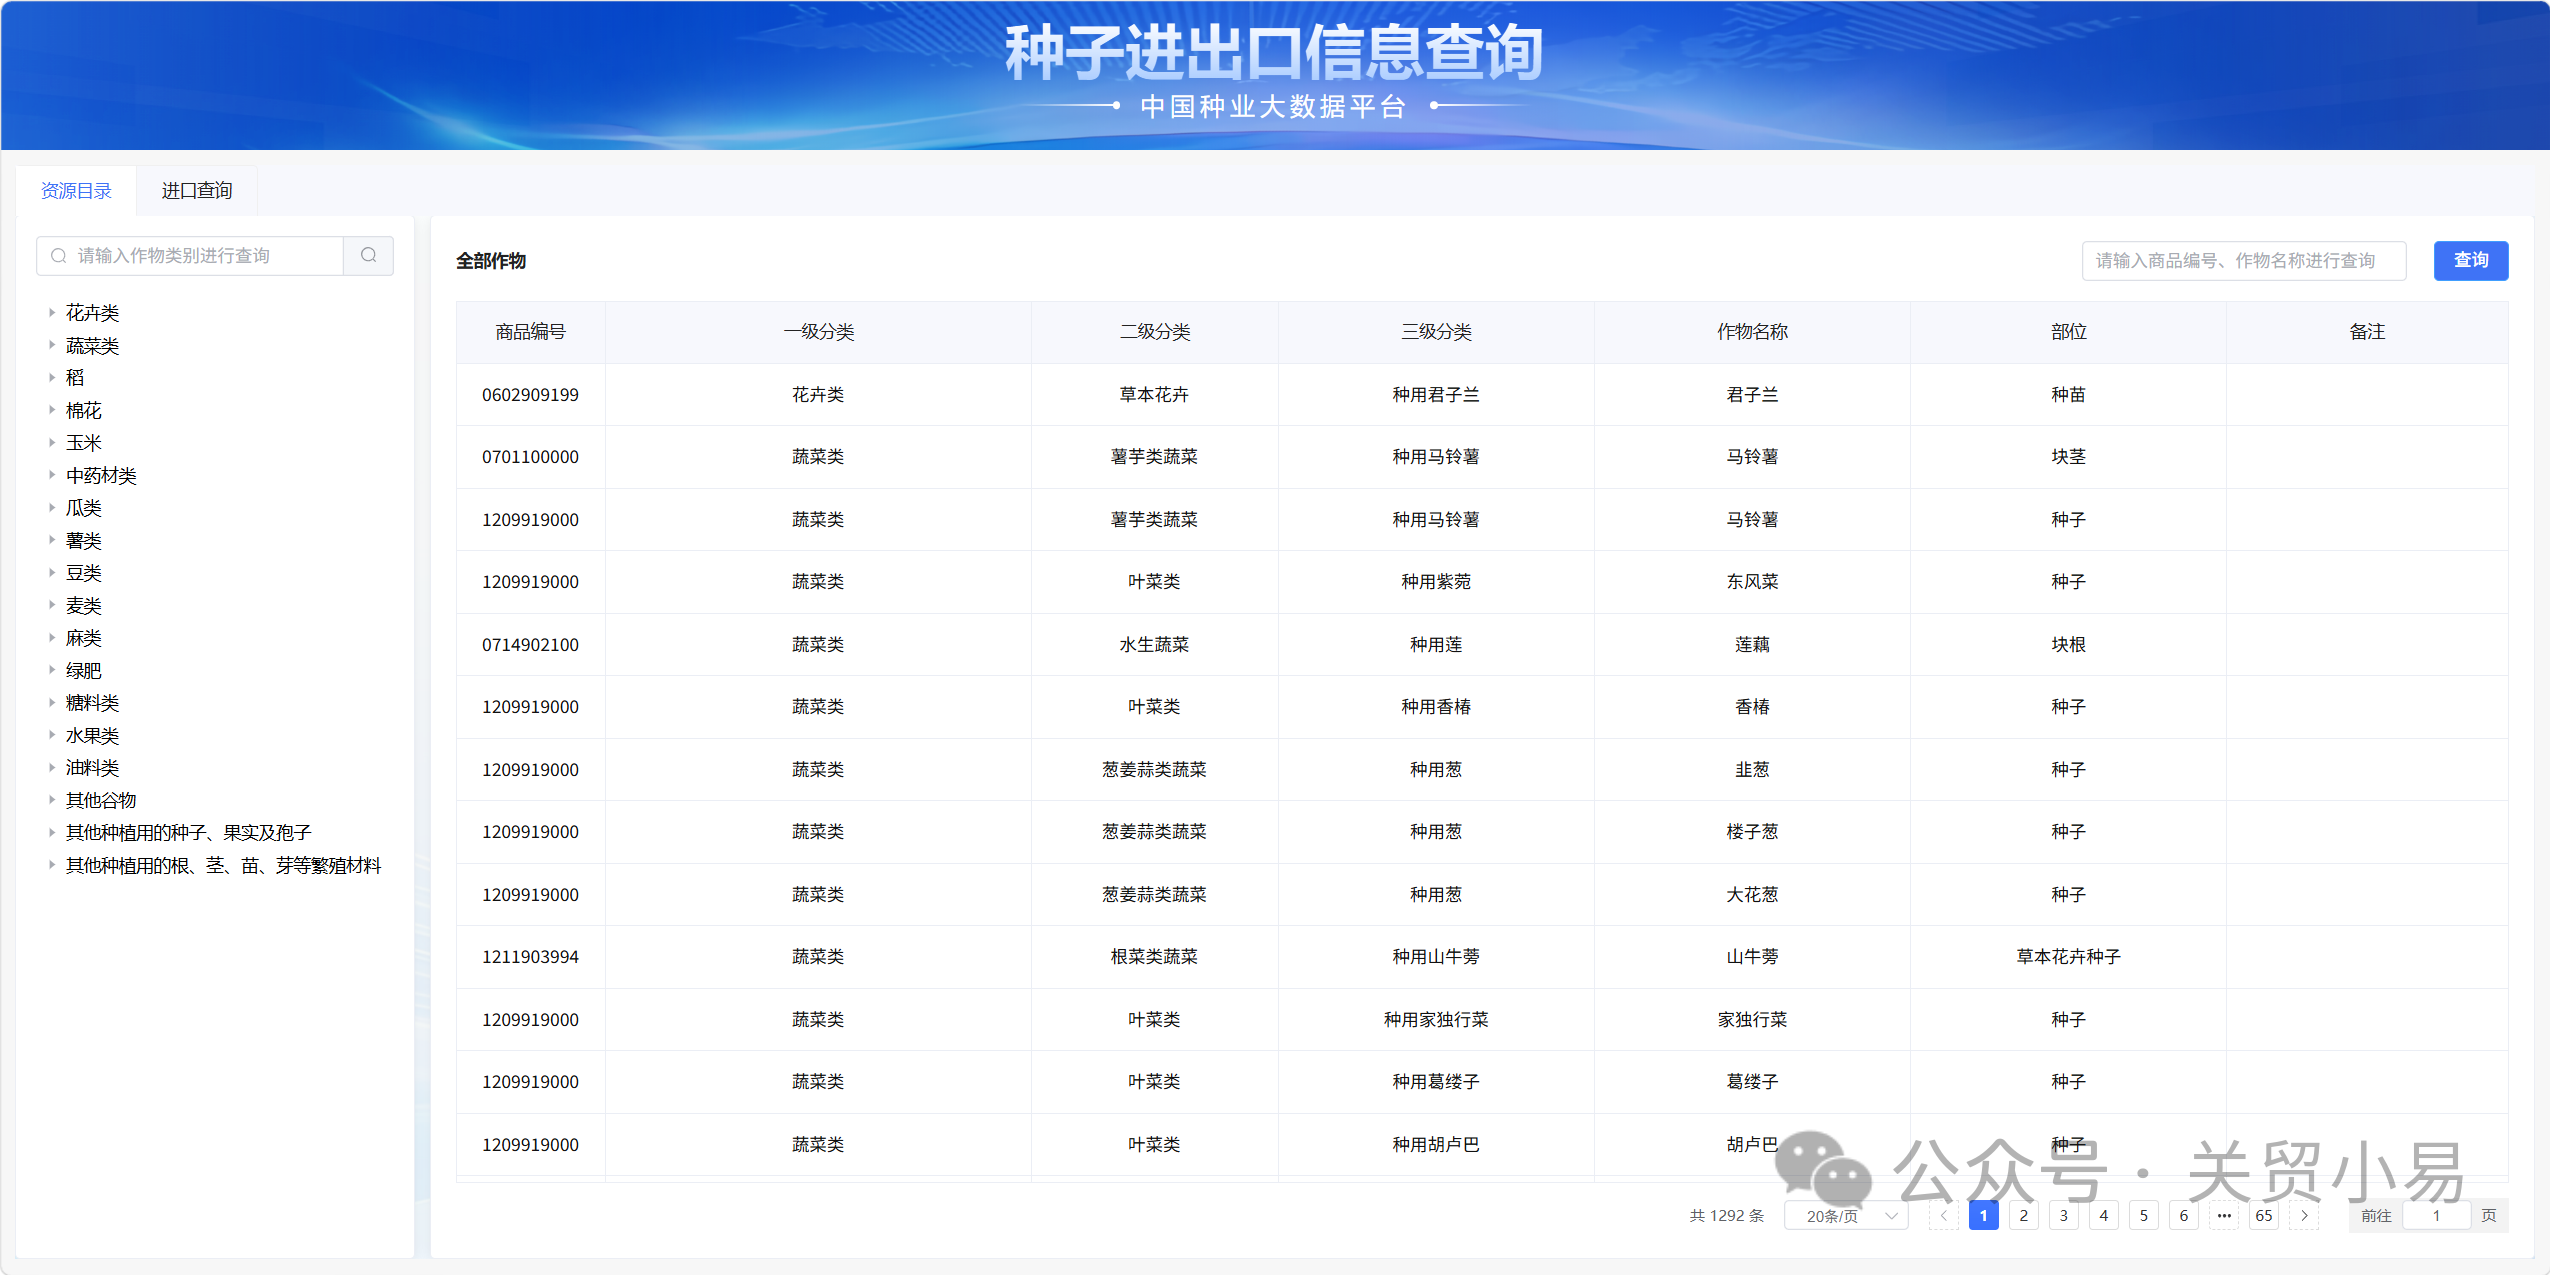Click crop name 韭葱
Screen dimensions: 2550x1275
click(1752, 770)
